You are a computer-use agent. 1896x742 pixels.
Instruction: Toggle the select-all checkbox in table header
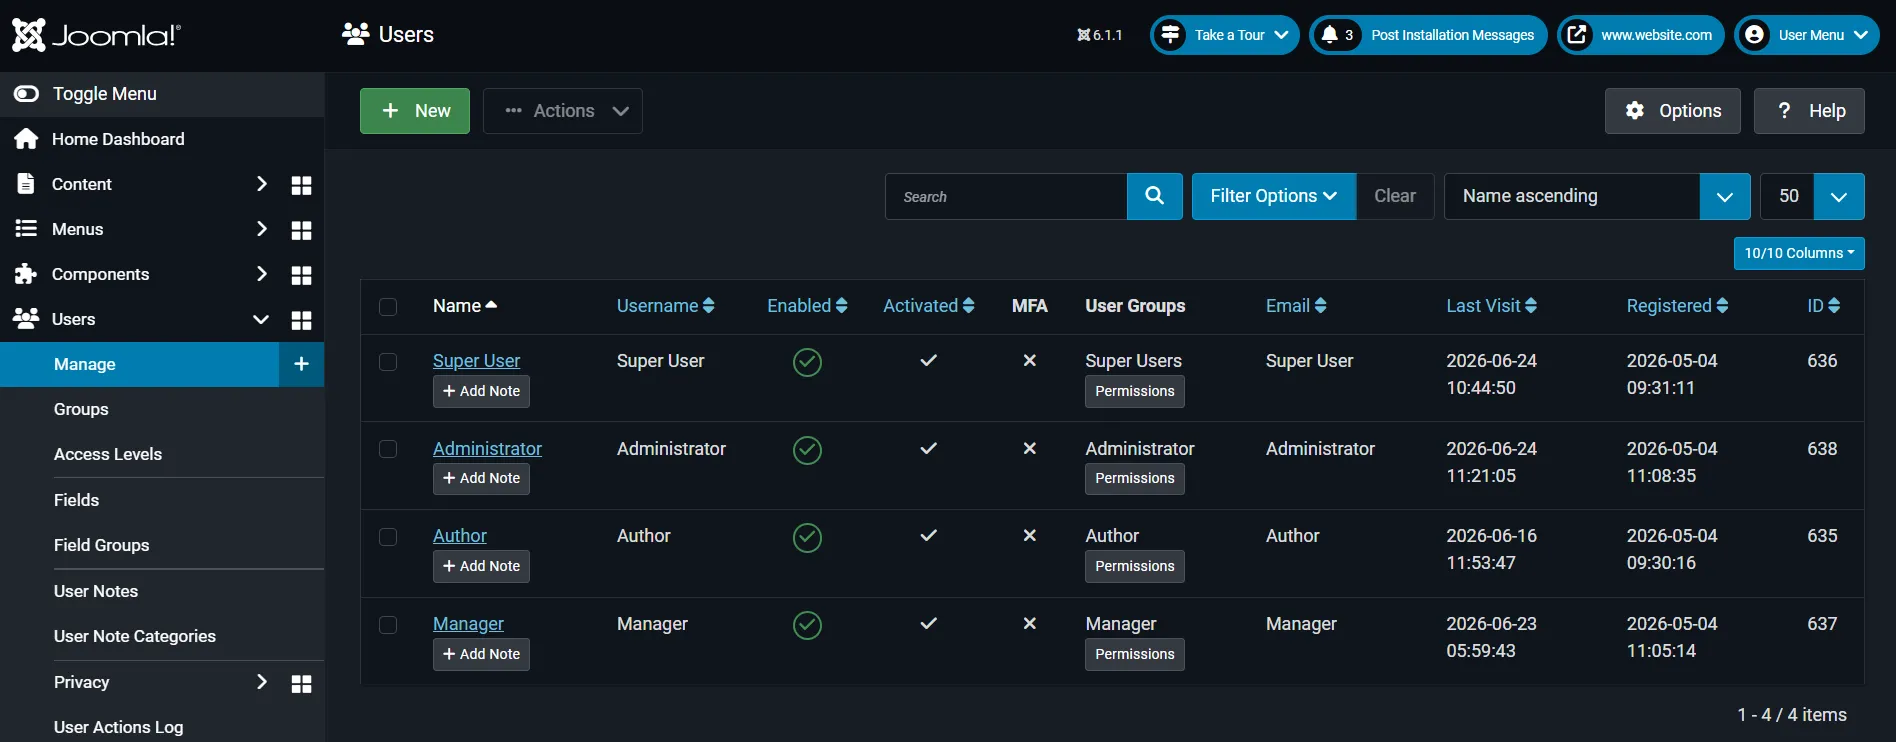pos(388,307)
